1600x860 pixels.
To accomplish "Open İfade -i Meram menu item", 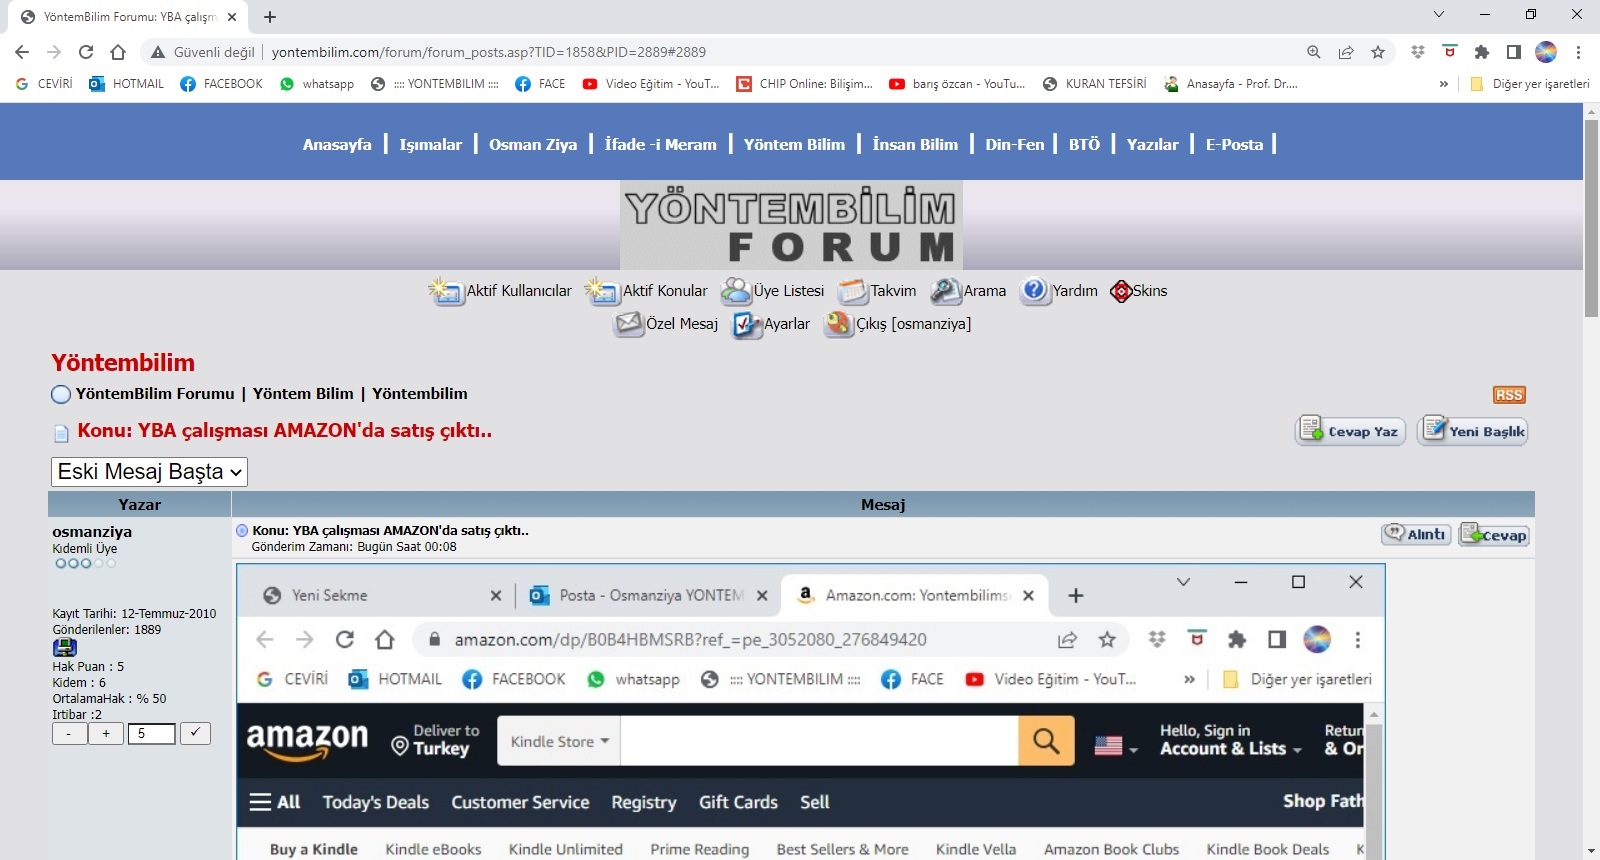I will [x=660, y=144].
